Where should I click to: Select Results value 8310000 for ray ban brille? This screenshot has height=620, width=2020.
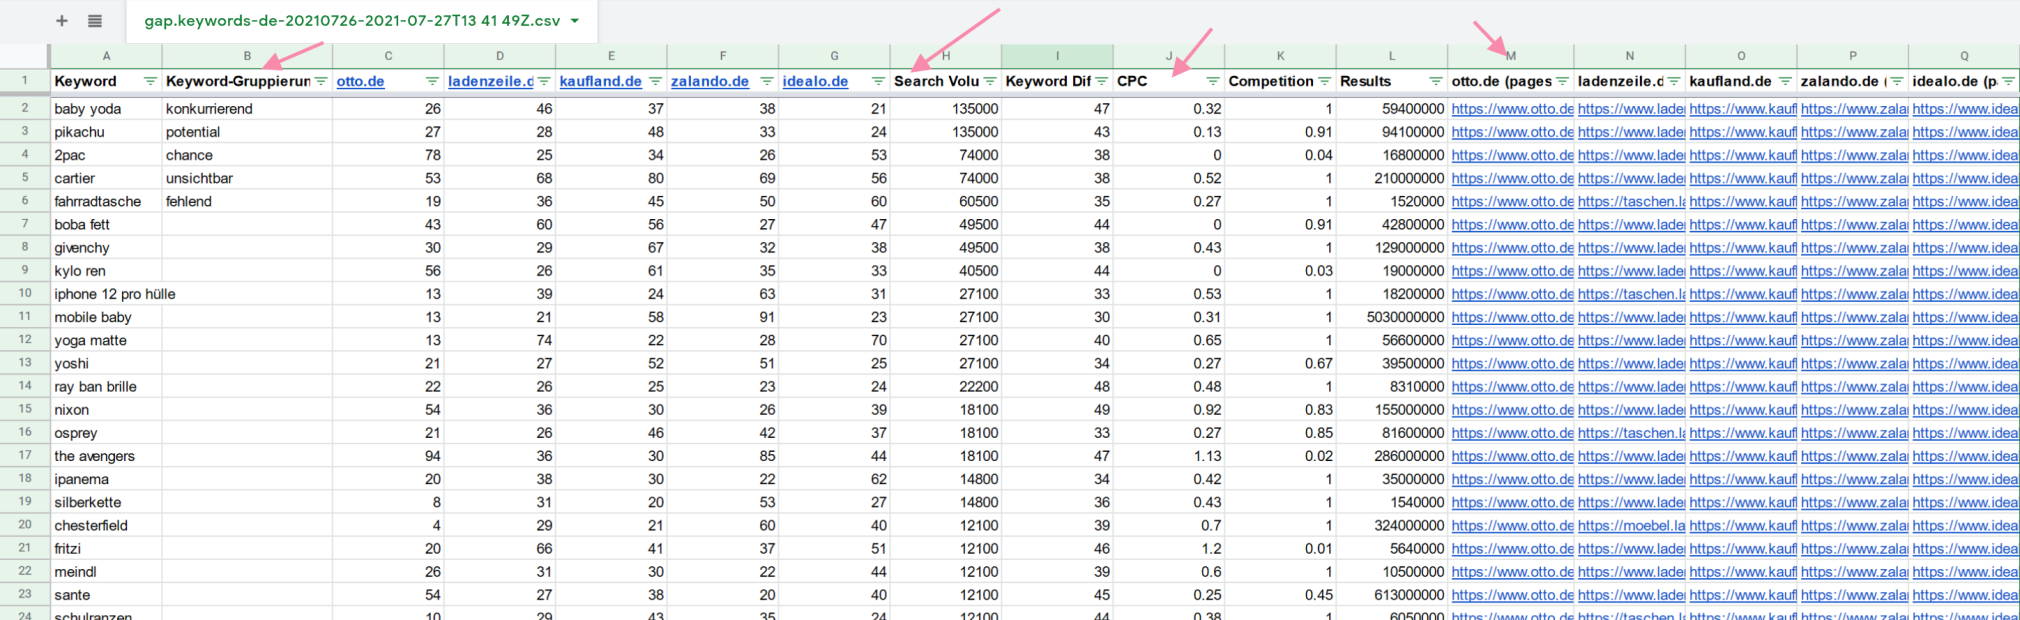coord(1391,386)
